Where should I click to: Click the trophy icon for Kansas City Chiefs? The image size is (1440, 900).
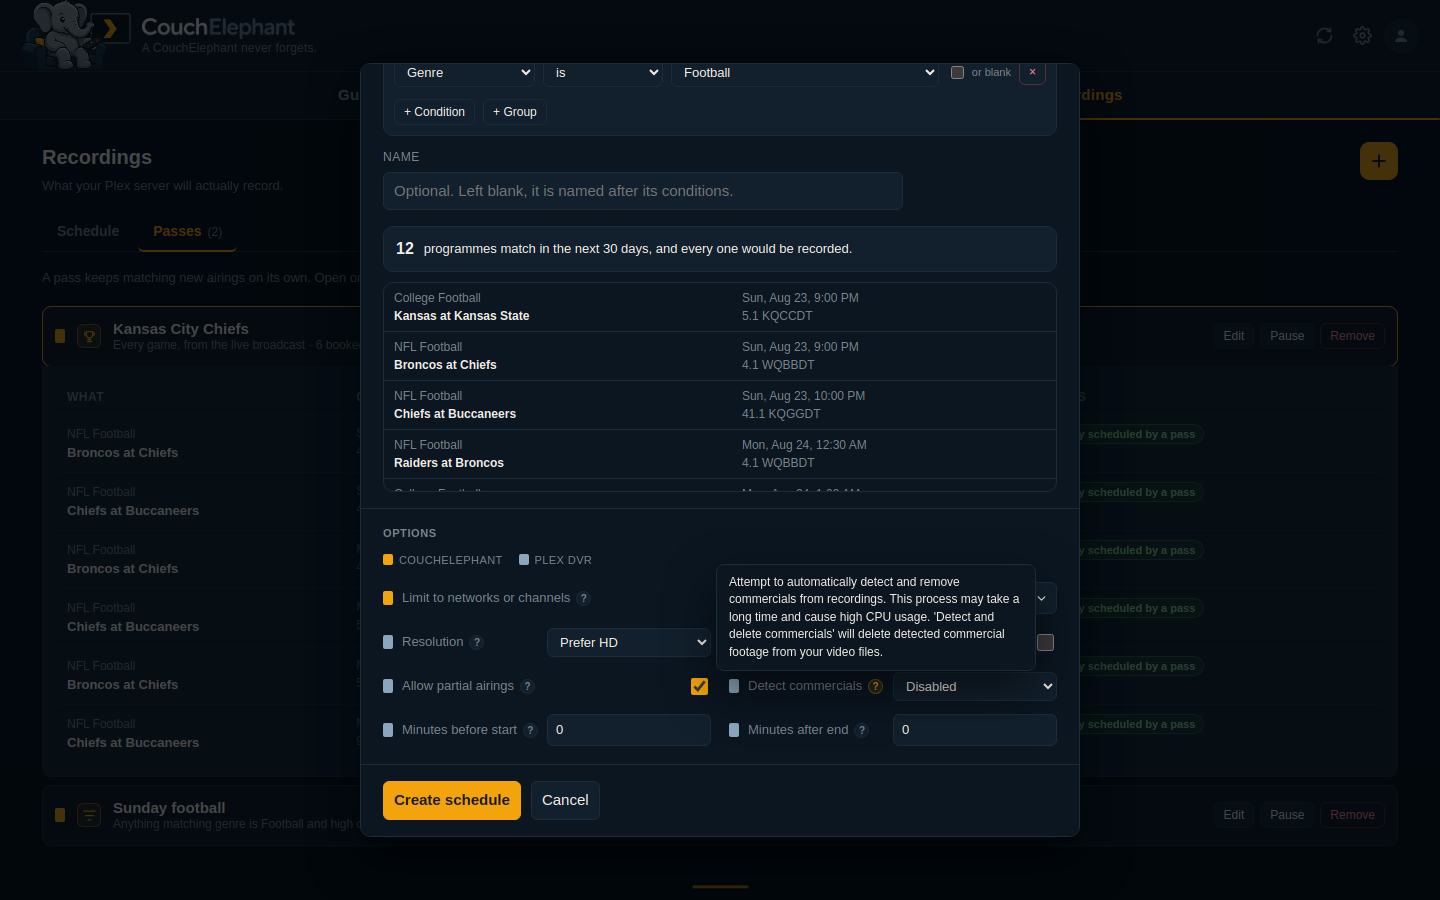tap(89, 336)
